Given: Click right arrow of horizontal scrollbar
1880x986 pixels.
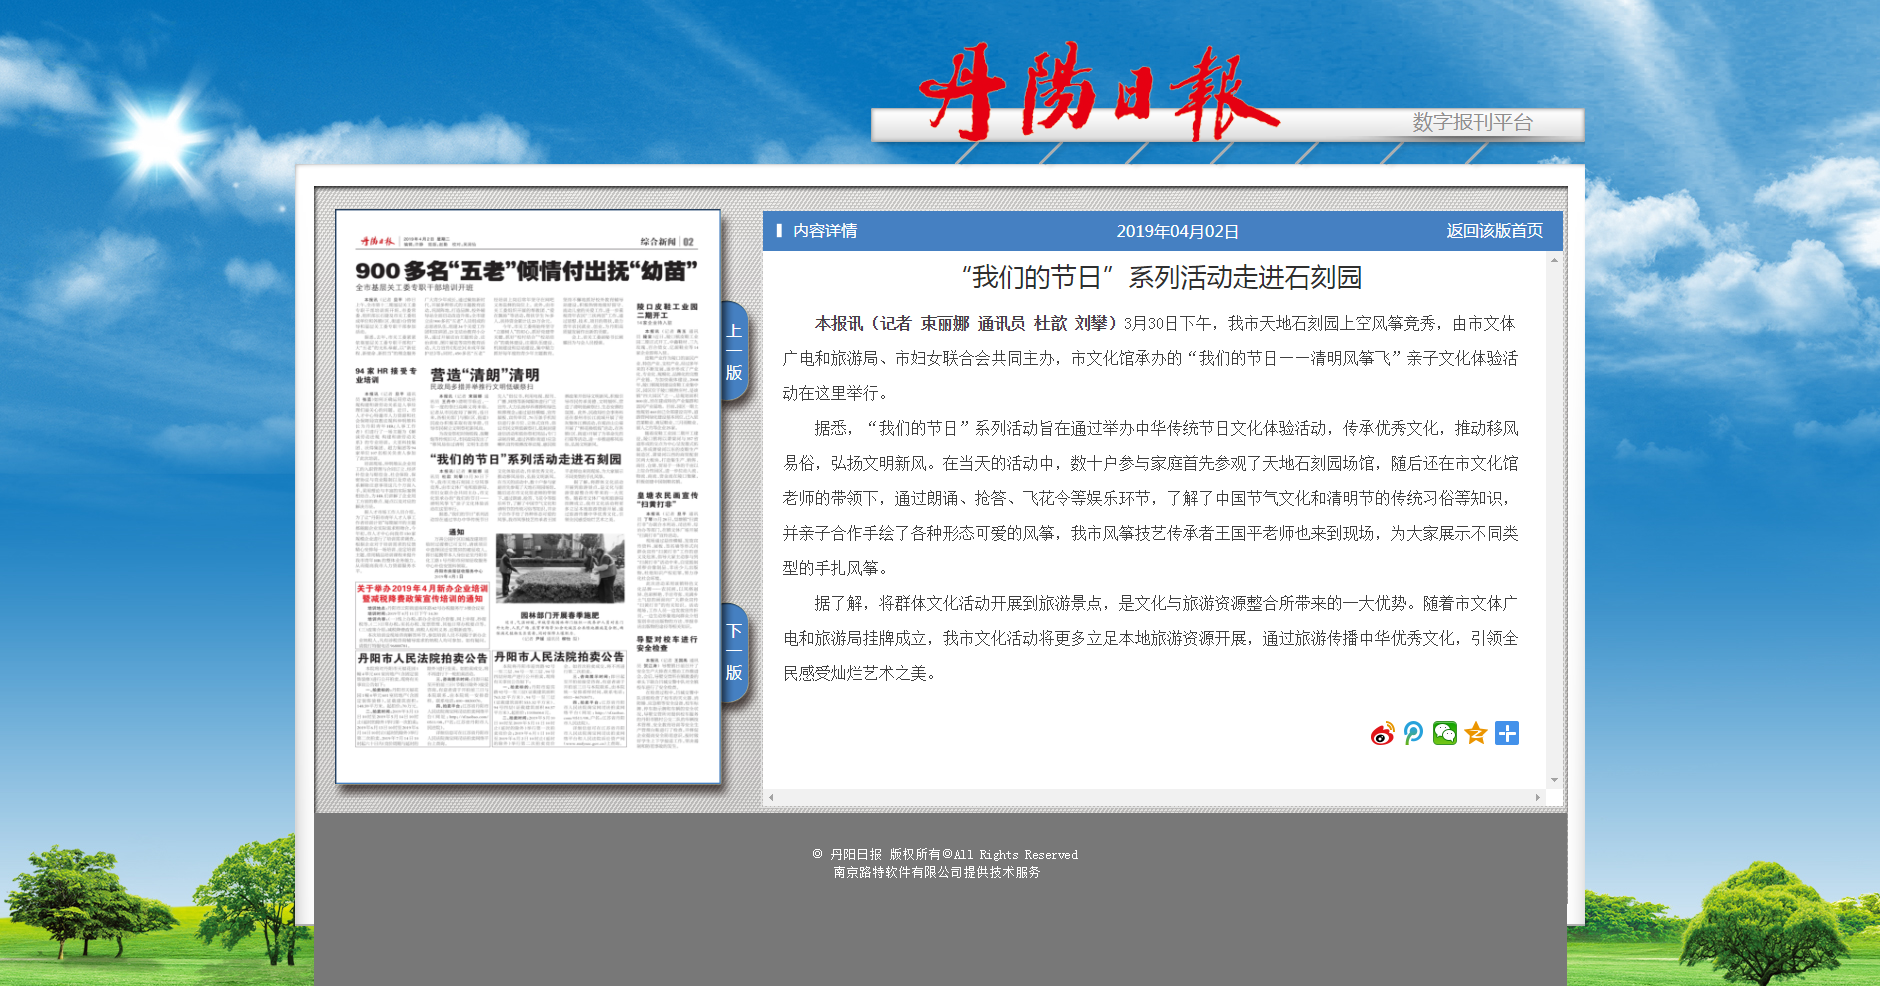Looking at the screenshot, I should (1538, 797).
